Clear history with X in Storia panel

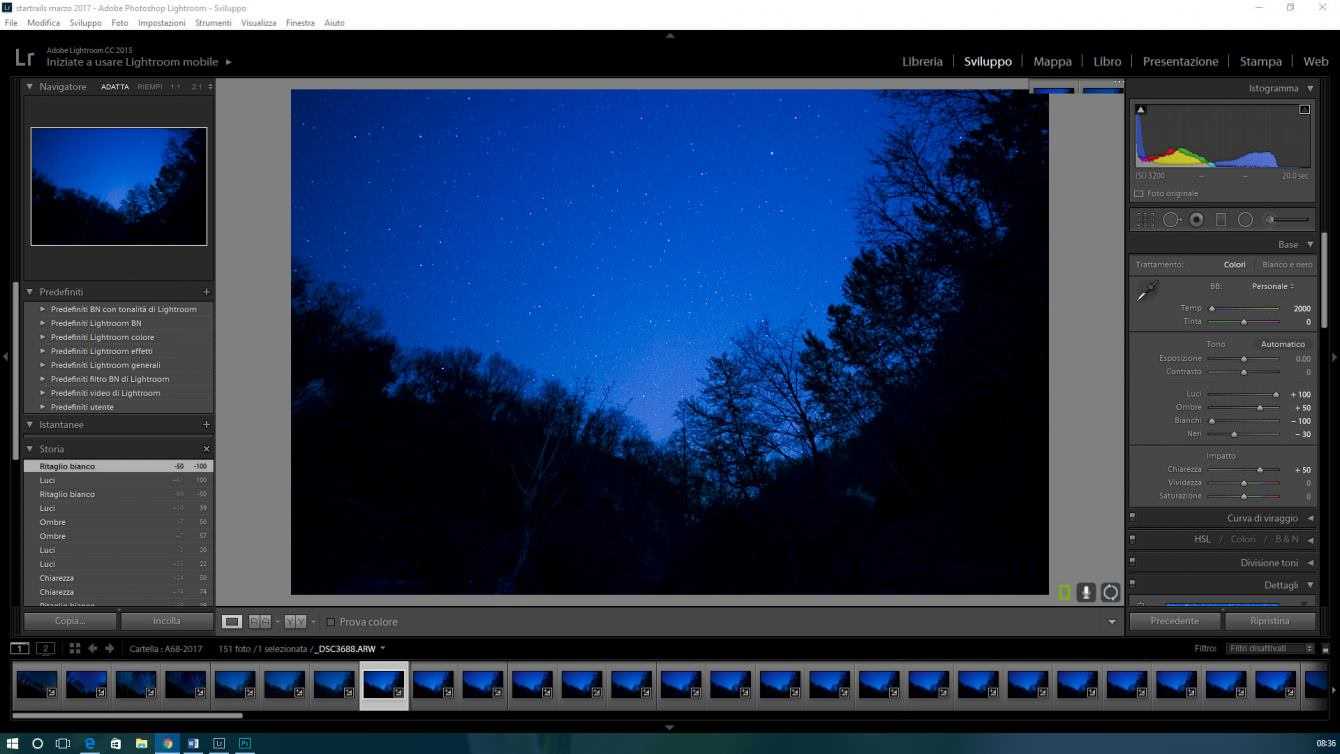(x=207, y=449)
